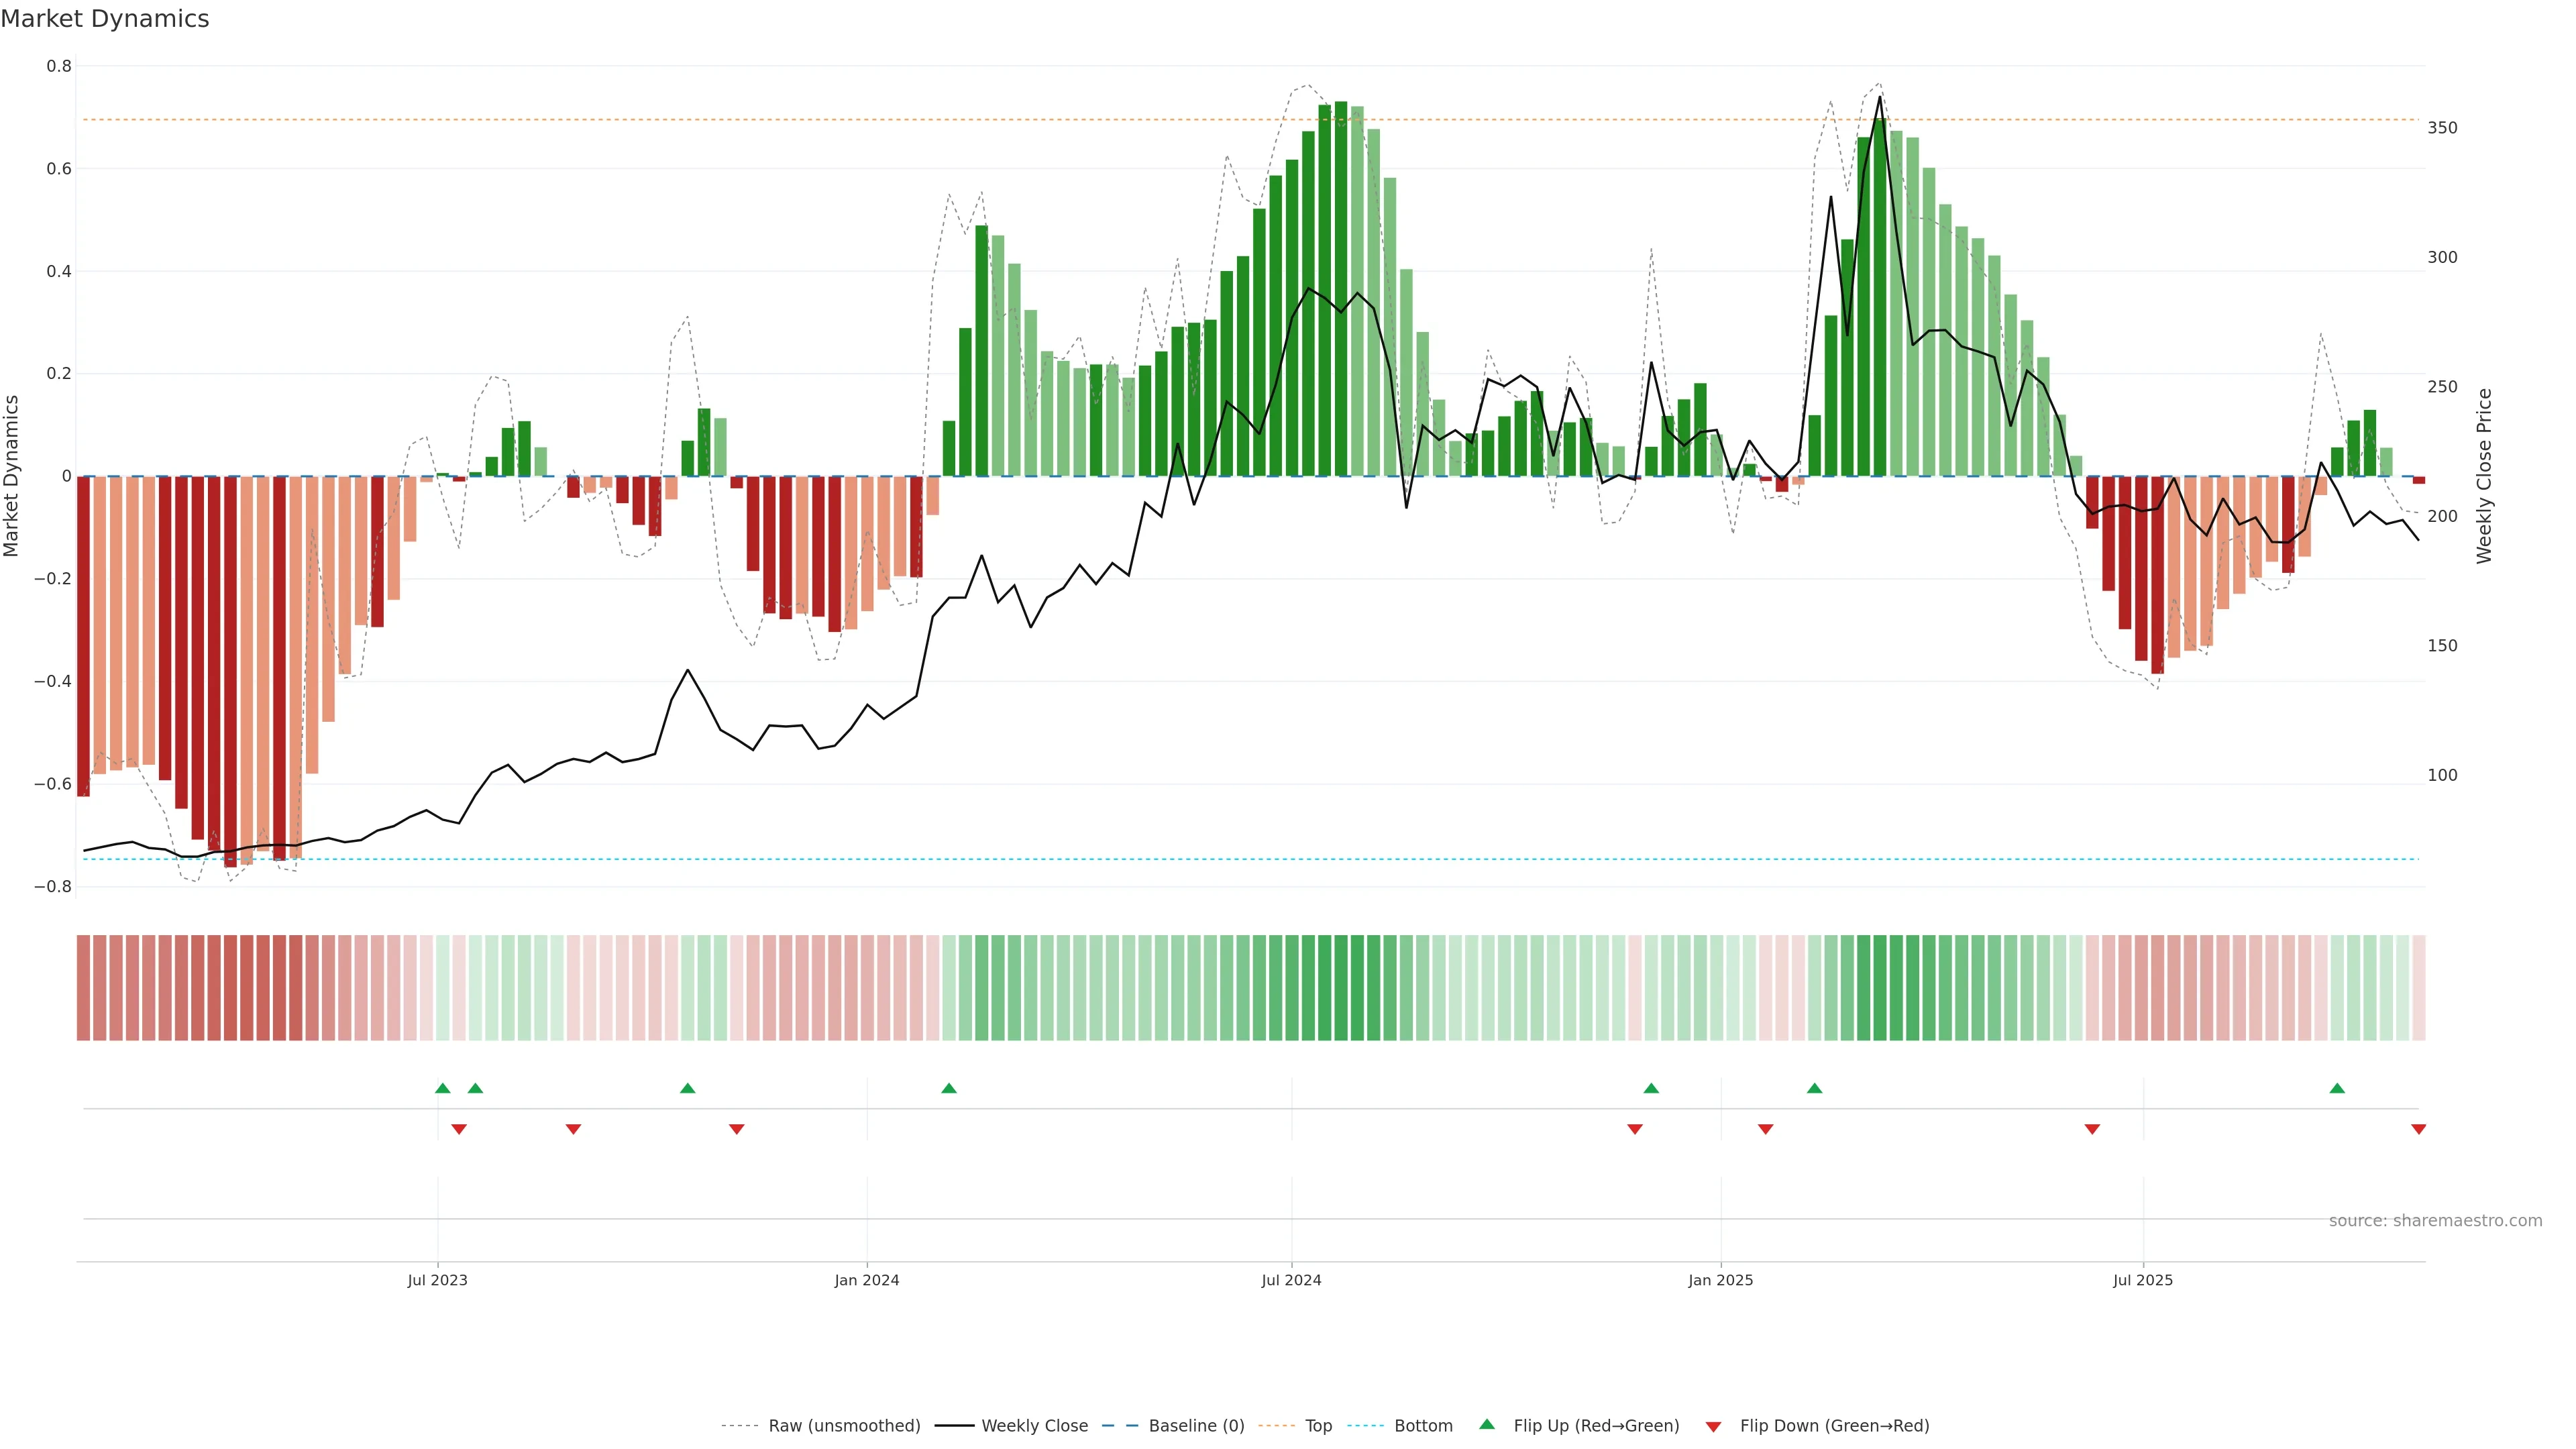The height and width of the screenshot is (1449, 2576).
Task: Click the Weekly Close Price axis title
Action: click(2485, 476)
